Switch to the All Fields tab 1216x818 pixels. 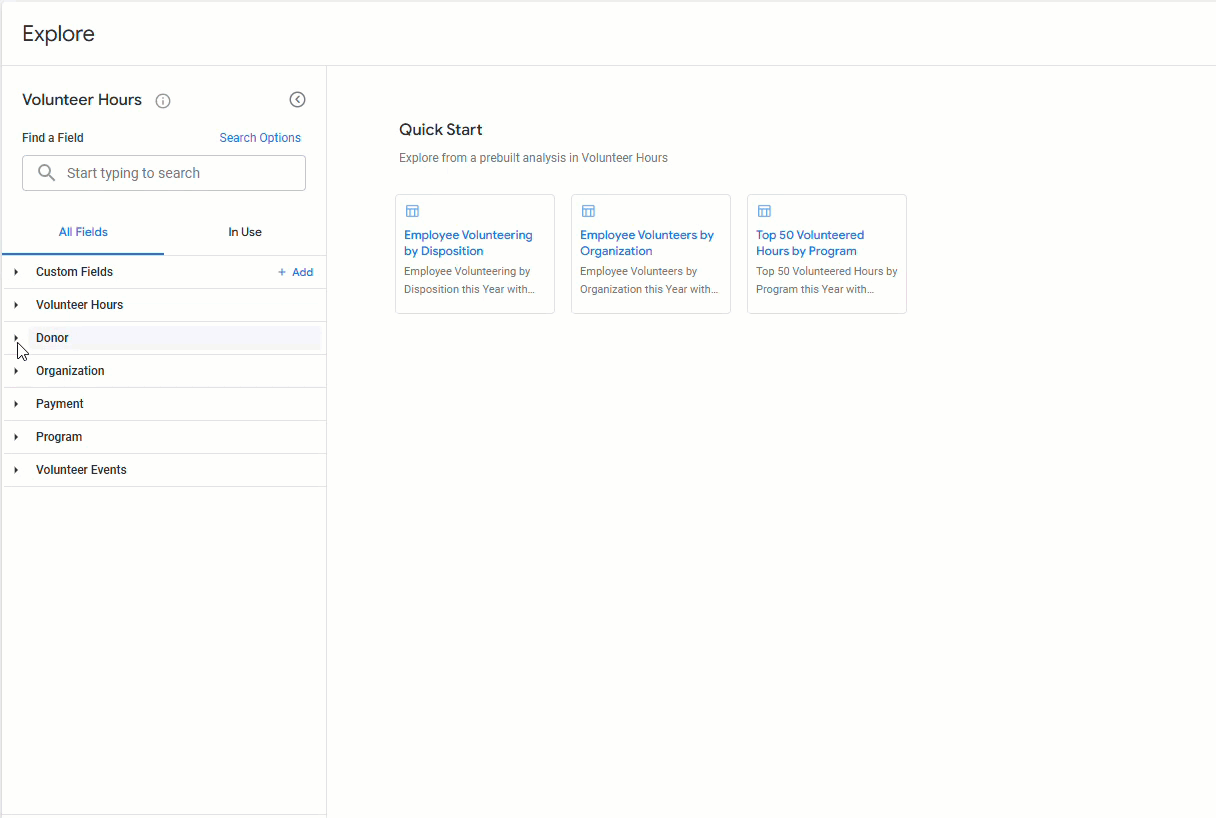pyautogui.click(x=83, y=232)
